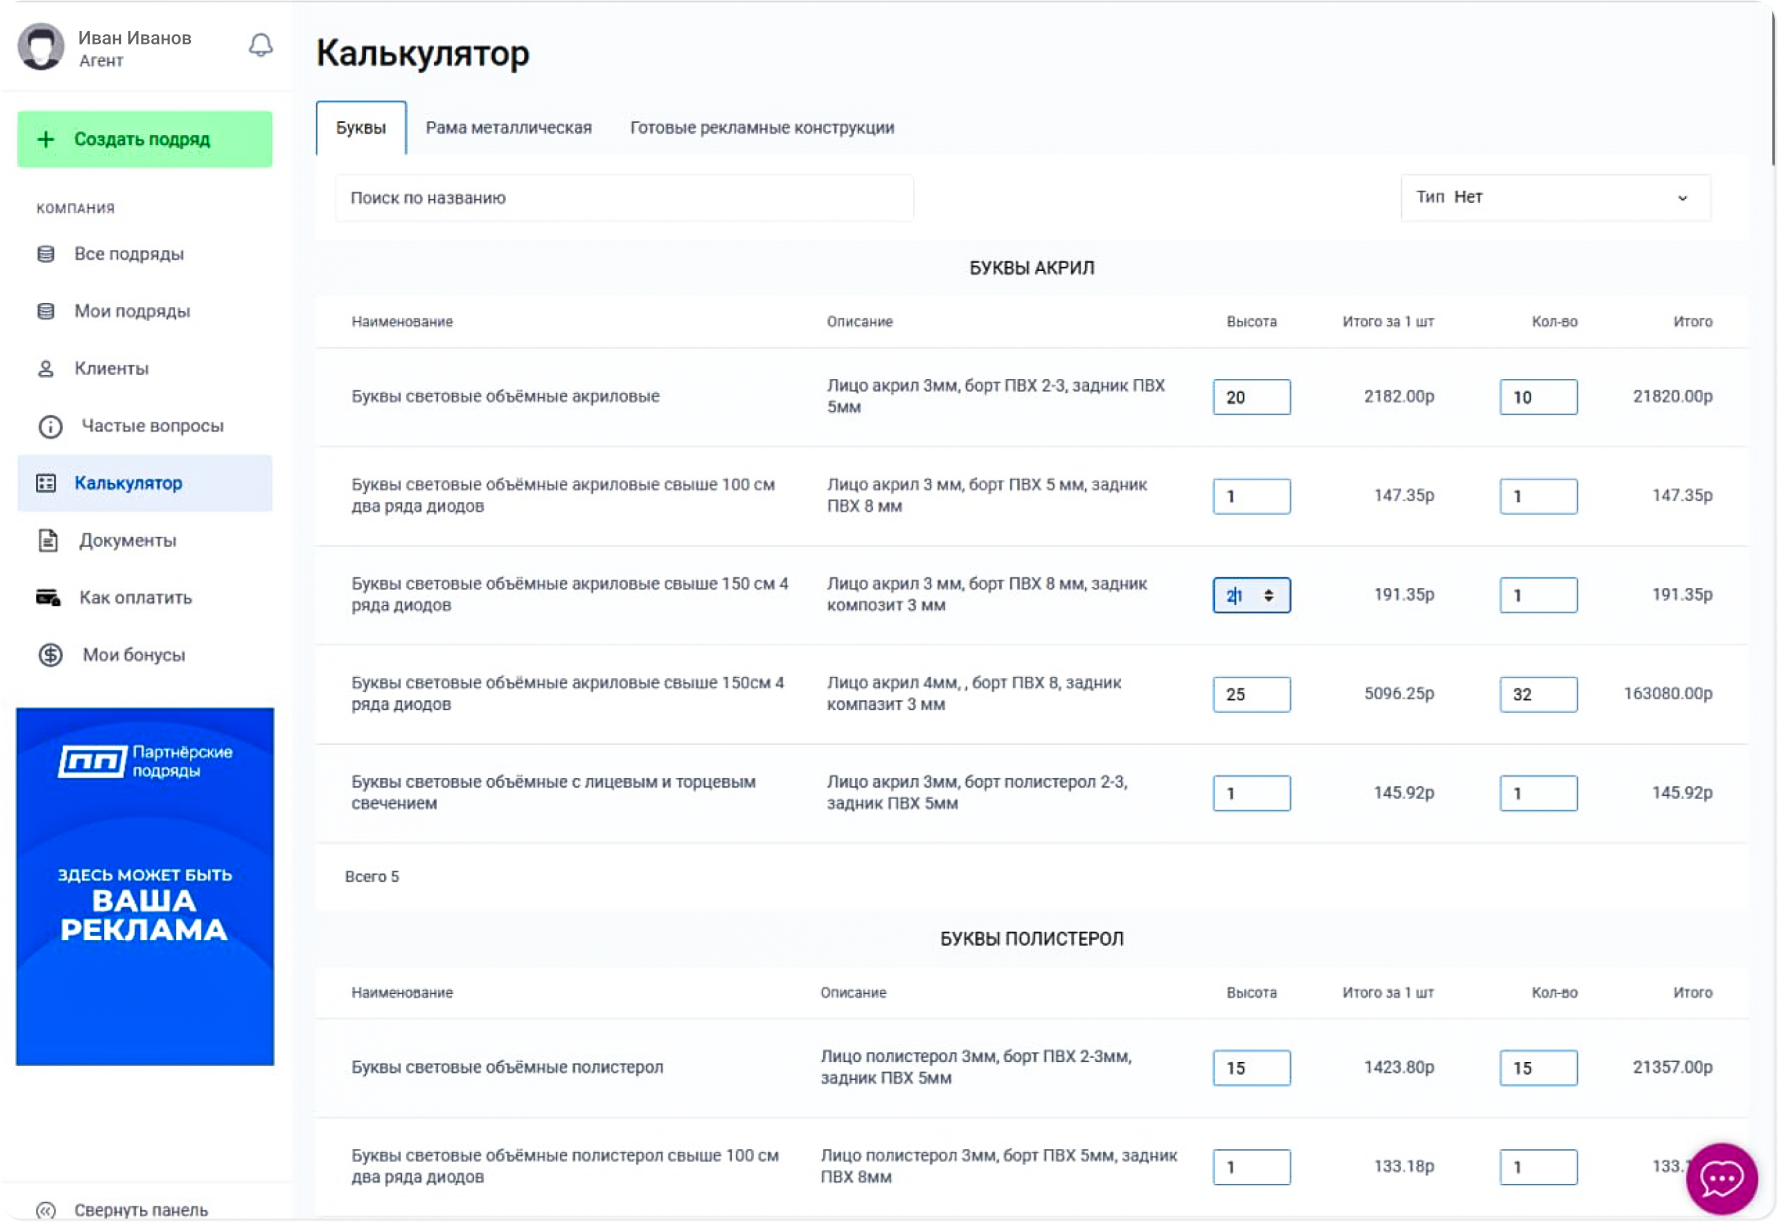Open notifications bell icon
The width and height of the screenshot is (1779, 1223).
point(260,46)
